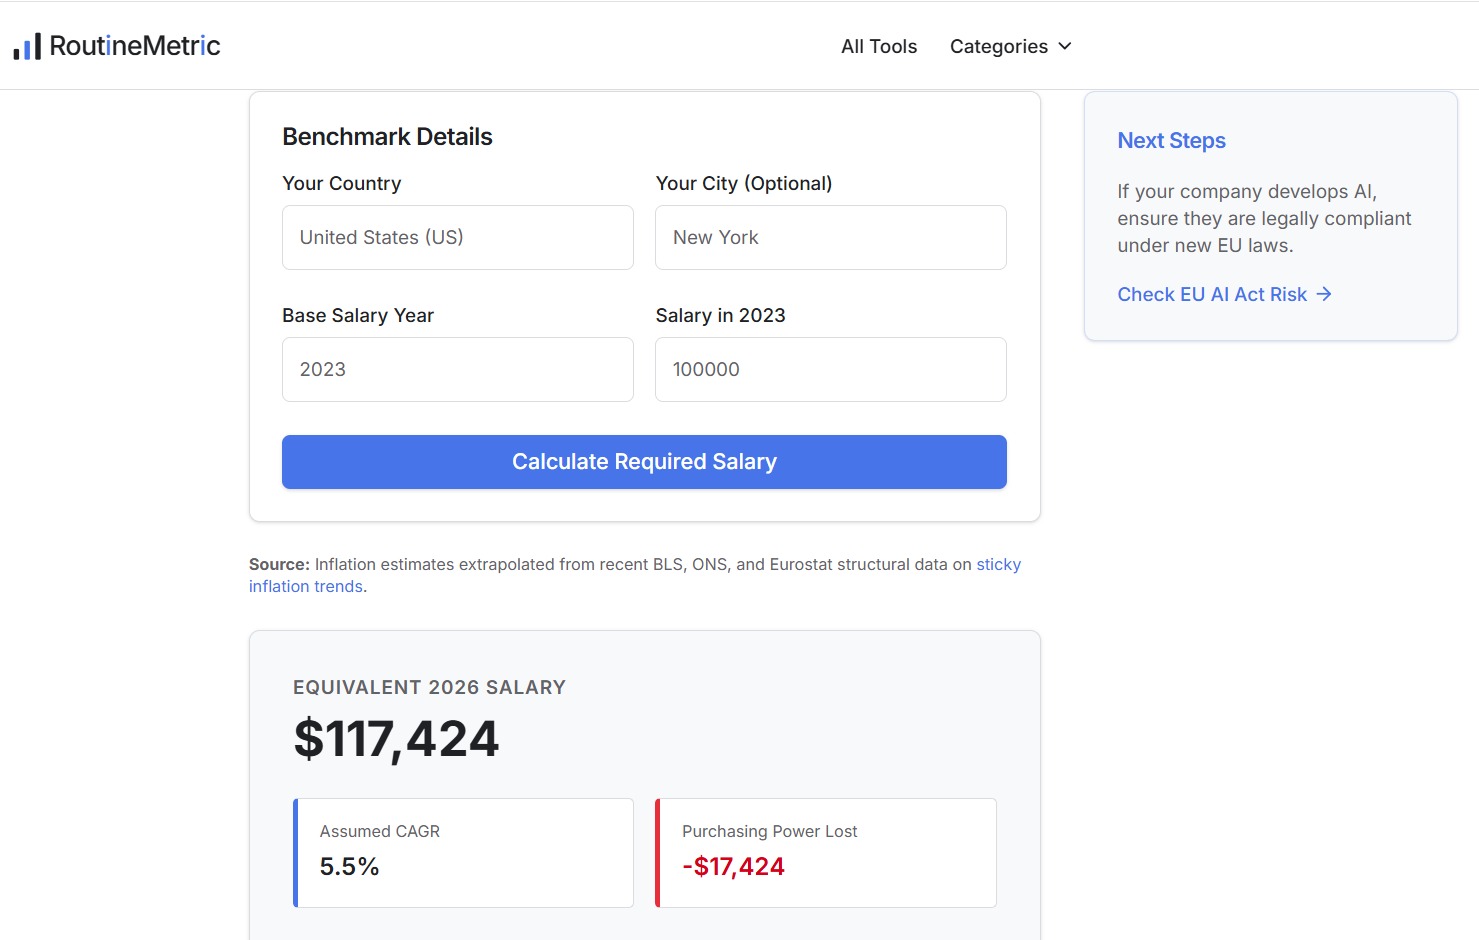Click the RoutineMetric bar chart logo icon
The height and width of the screenshot is (940, 1479).
coord(27,46)
